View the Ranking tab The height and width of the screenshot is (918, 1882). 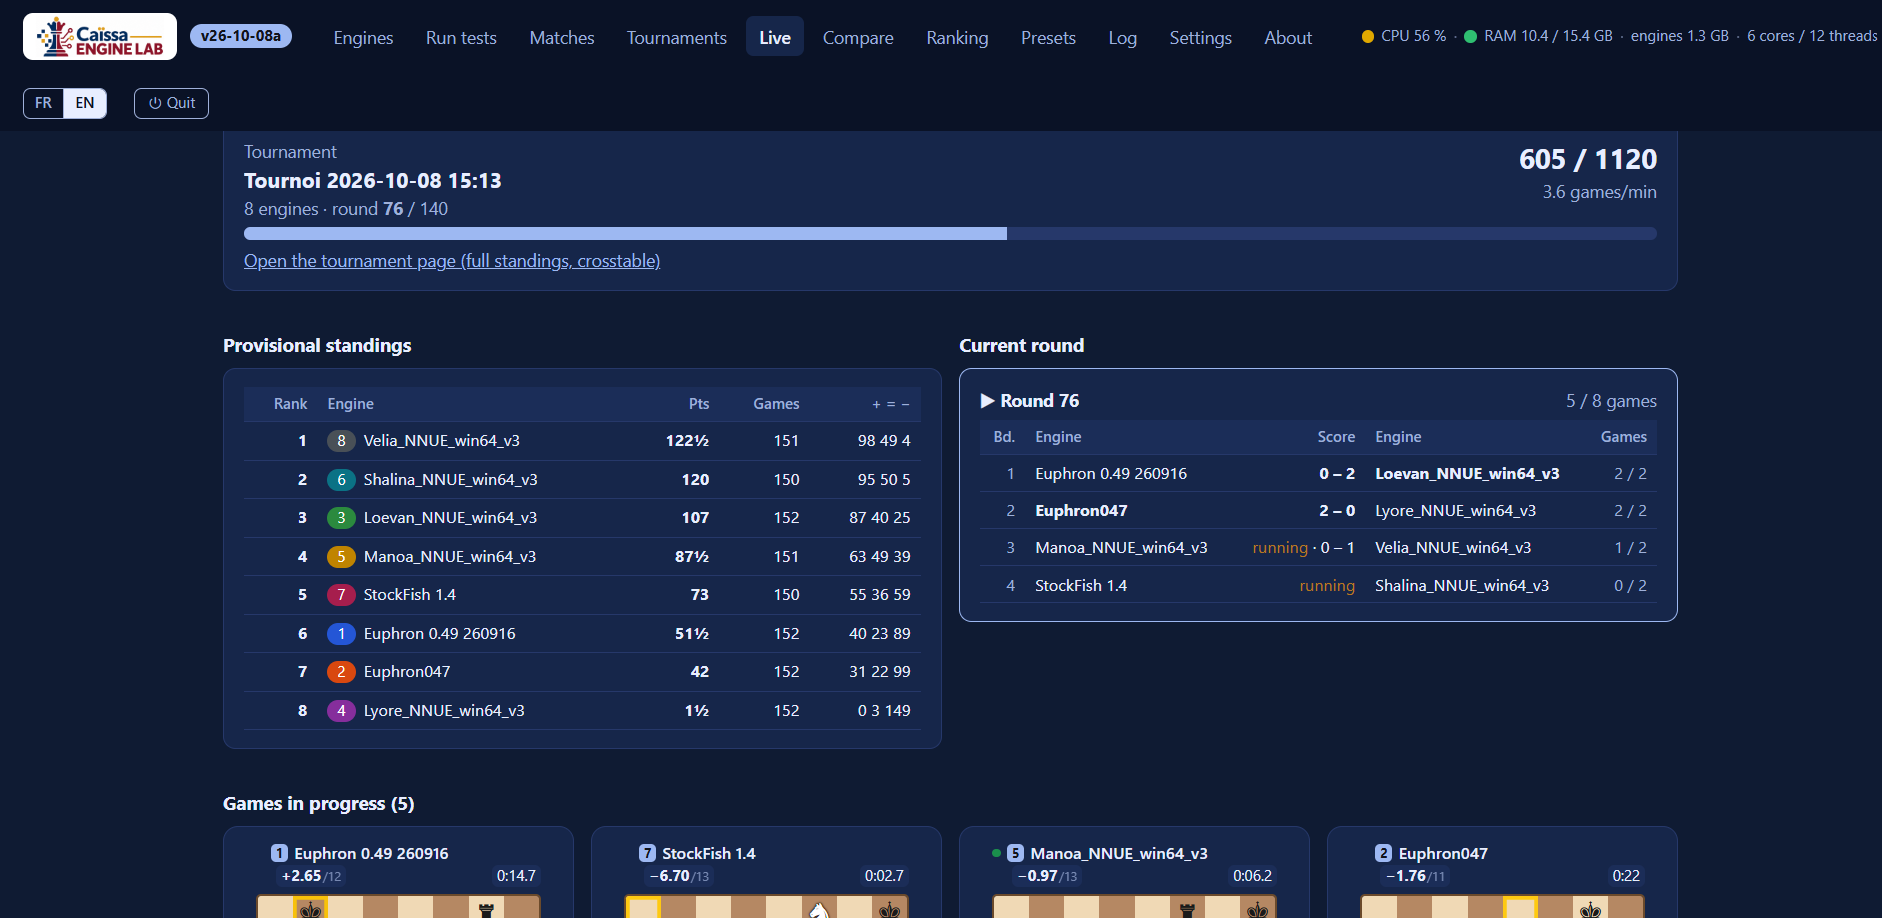pos(957,38)
